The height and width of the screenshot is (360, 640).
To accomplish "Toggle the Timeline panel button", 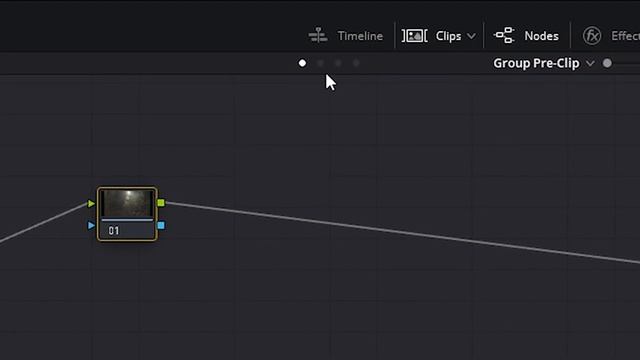I will coord(346,36).
